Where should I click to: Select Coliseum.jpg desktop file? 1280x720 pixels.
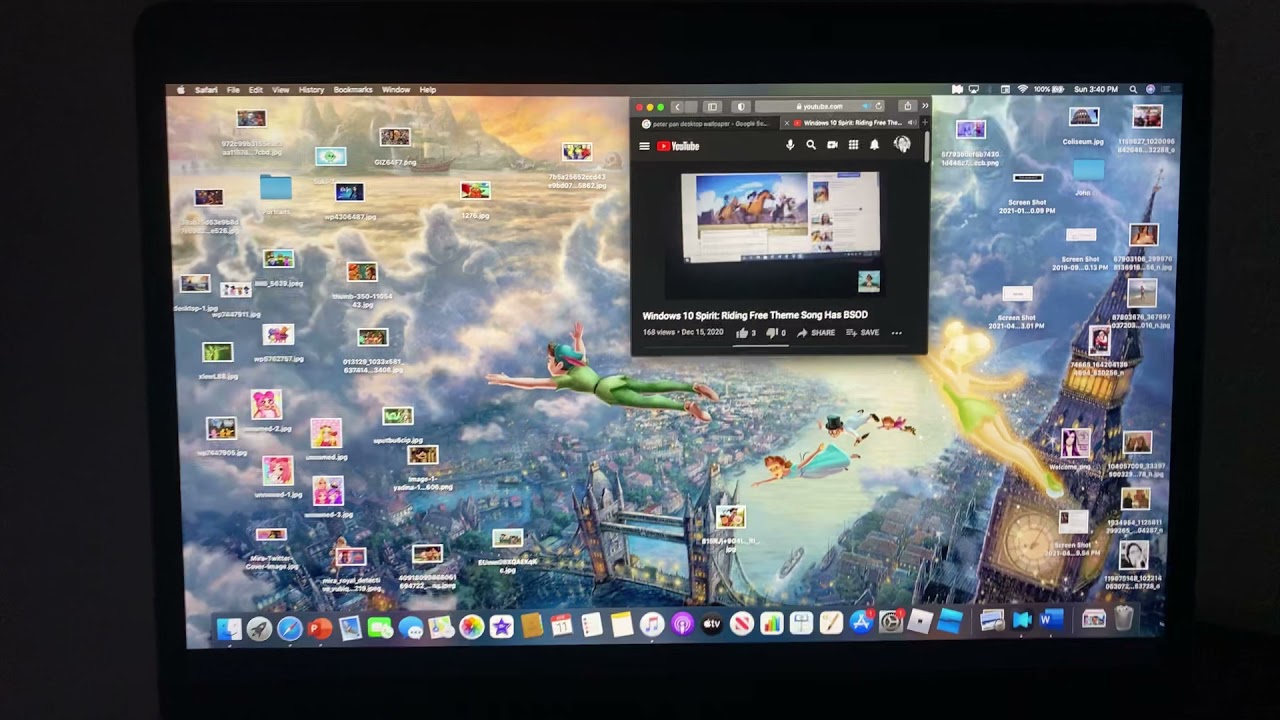[1083, 125]
